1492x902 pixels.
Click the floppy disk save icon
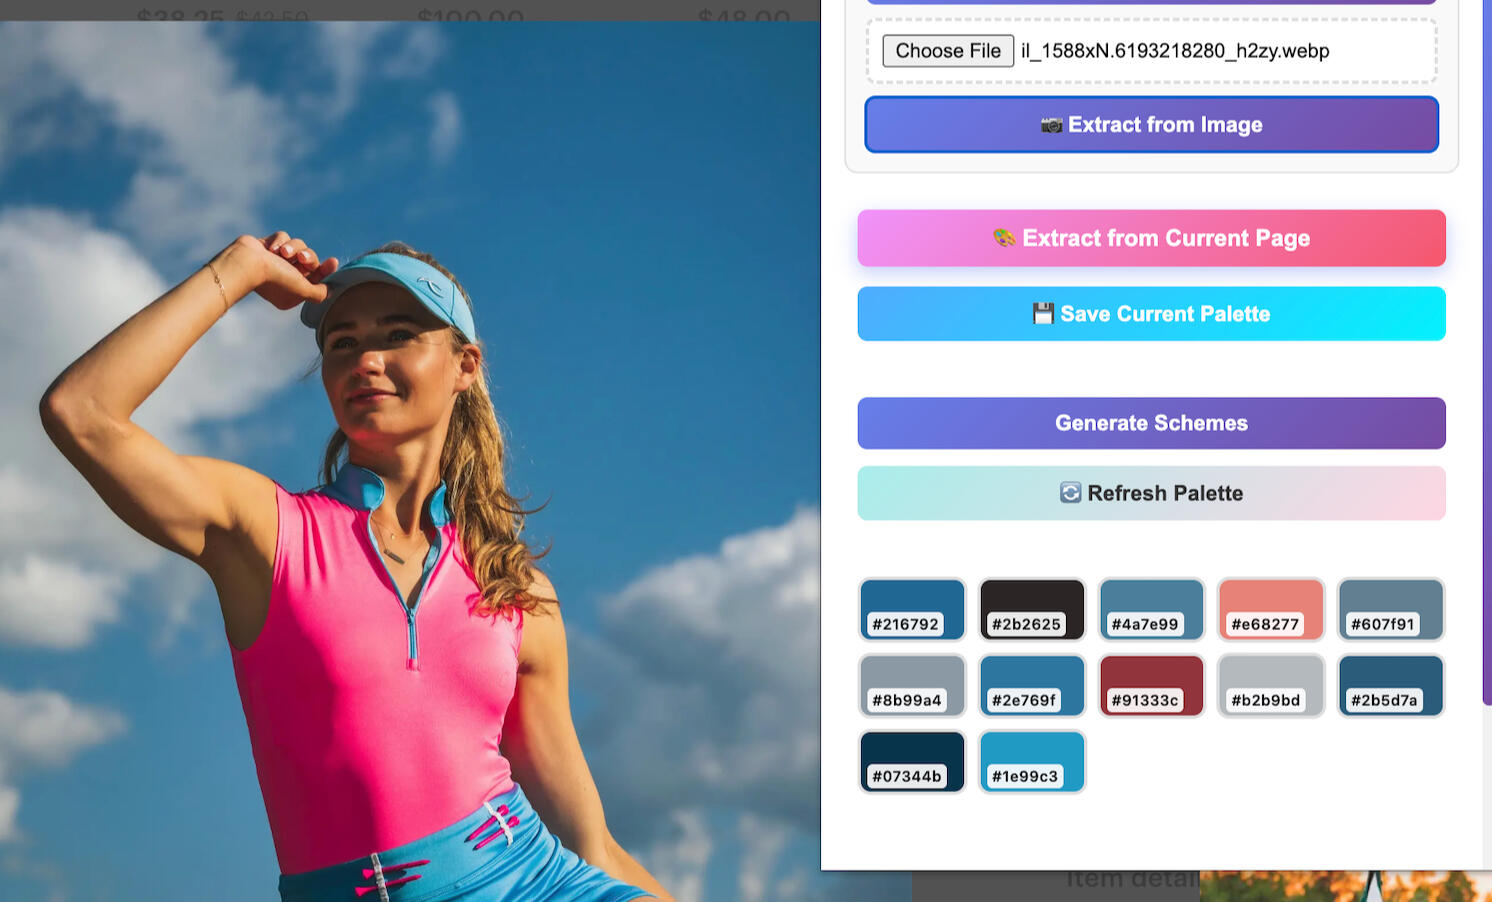(x=1043, y=314)
